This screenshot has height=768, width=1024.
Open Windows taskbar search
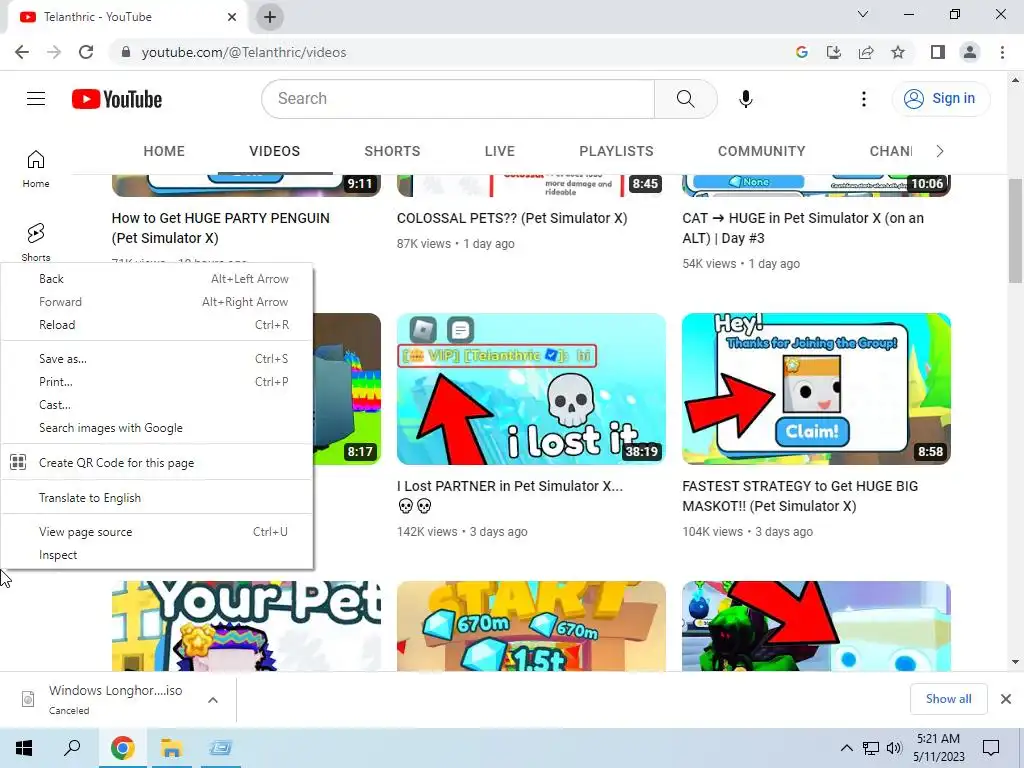tap(72, 748)
